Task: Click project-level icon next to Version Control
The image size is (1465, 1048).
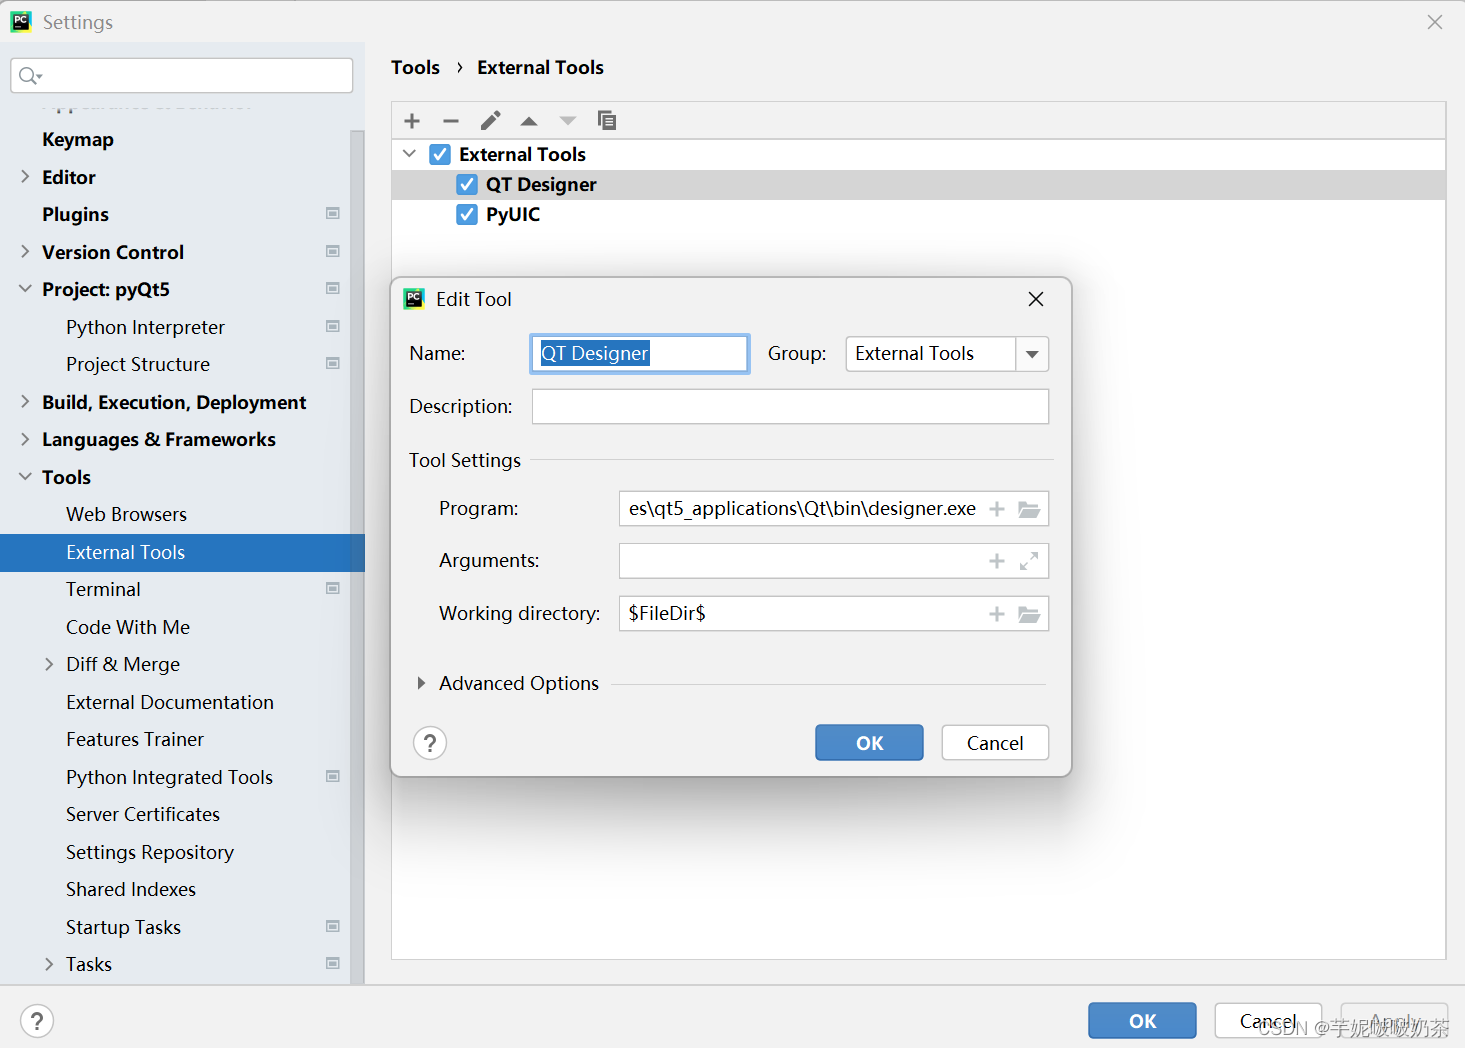Action: coord(333,251)
